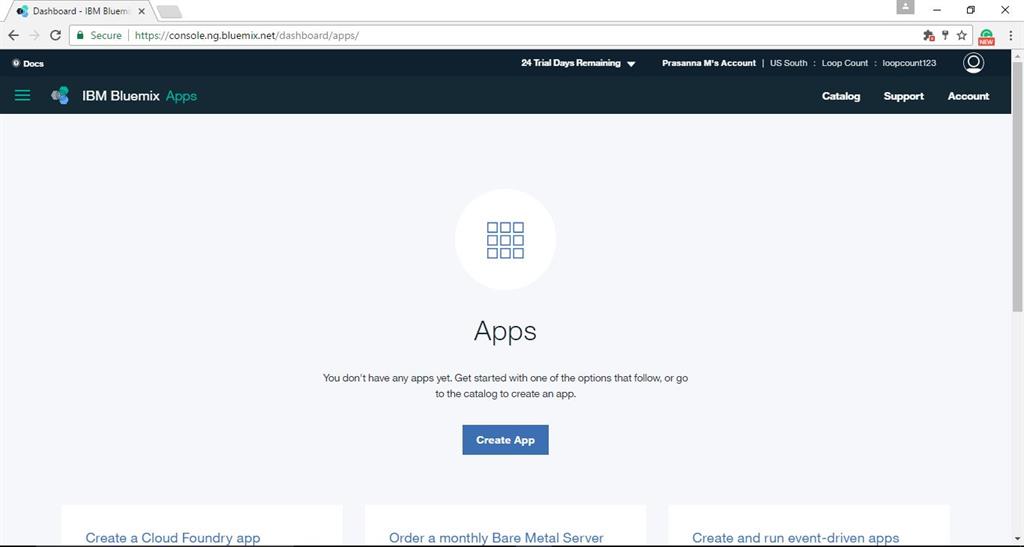Open Chrome's three-dot menu

tap(1010, 35)
